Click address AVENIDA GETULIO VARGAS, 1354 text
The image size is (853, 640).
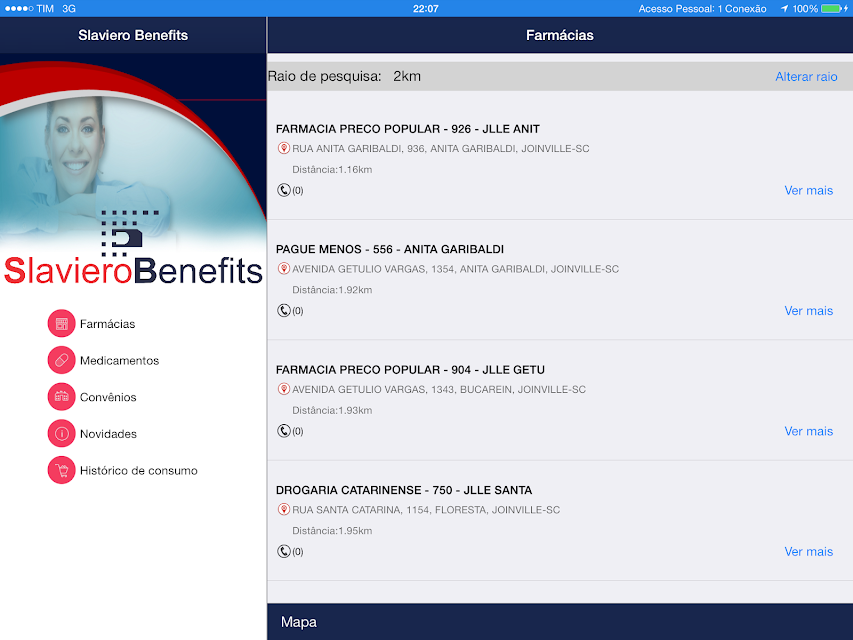click(455, 269)
